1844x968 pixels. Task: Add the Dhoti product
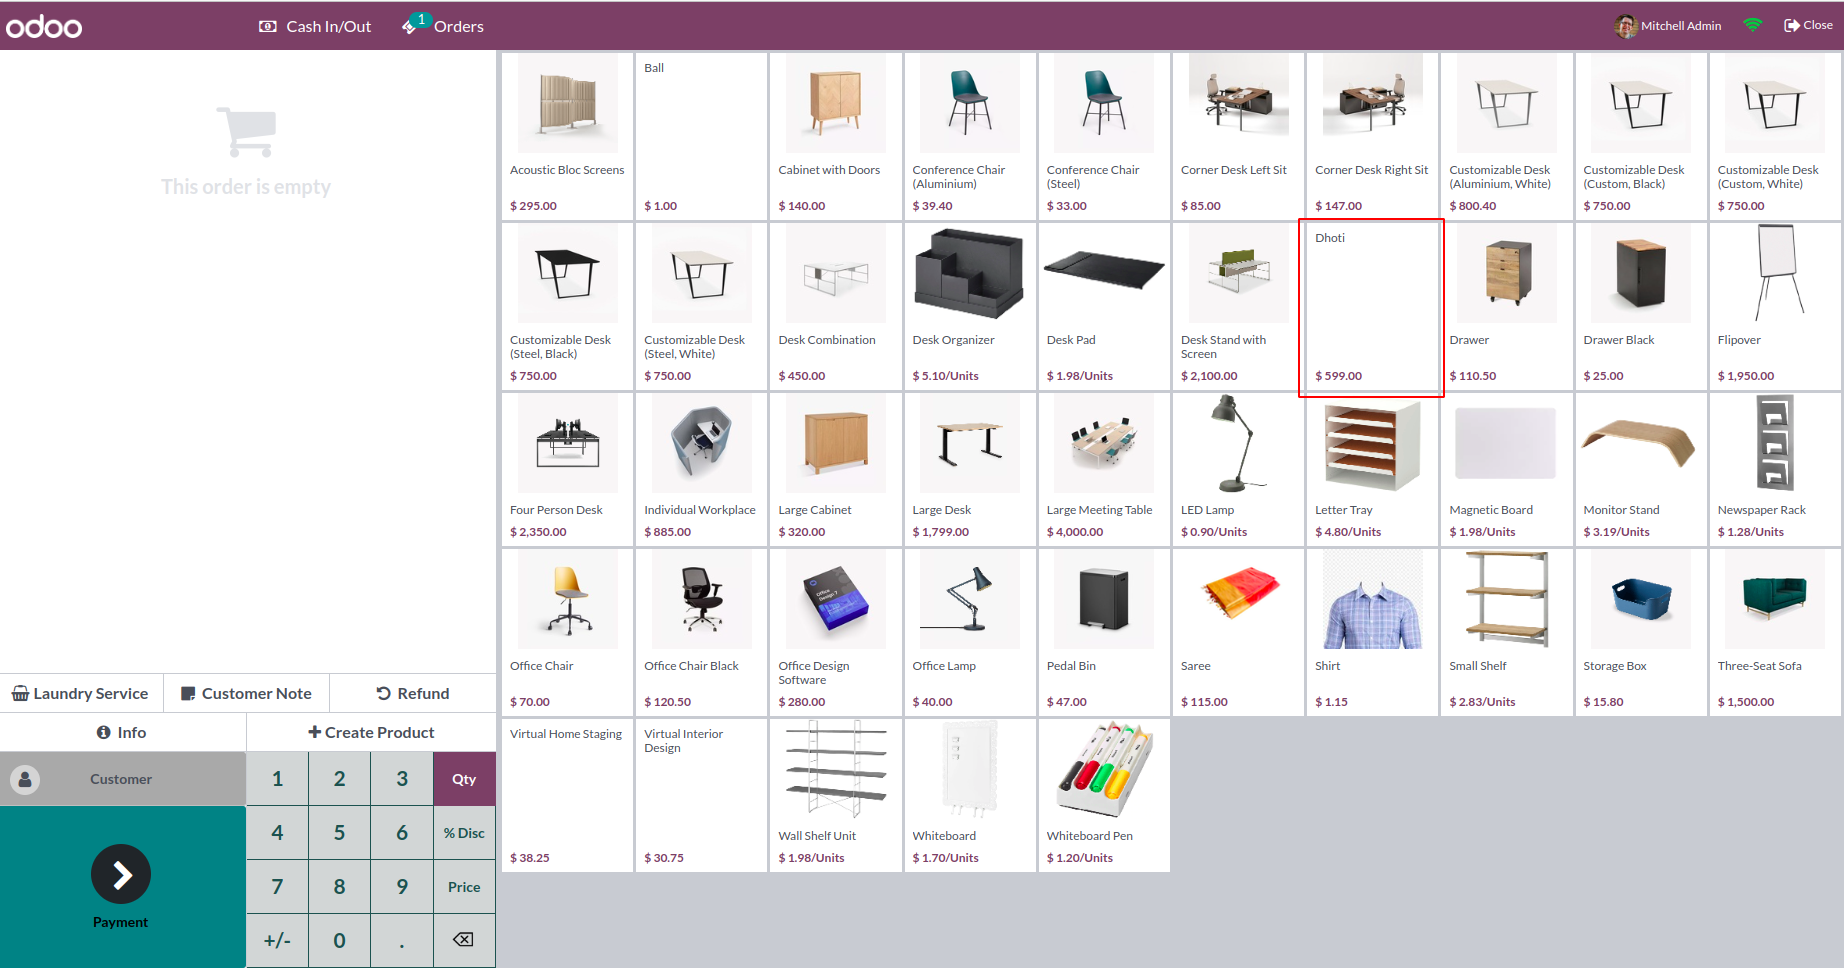click(1372, 306)
